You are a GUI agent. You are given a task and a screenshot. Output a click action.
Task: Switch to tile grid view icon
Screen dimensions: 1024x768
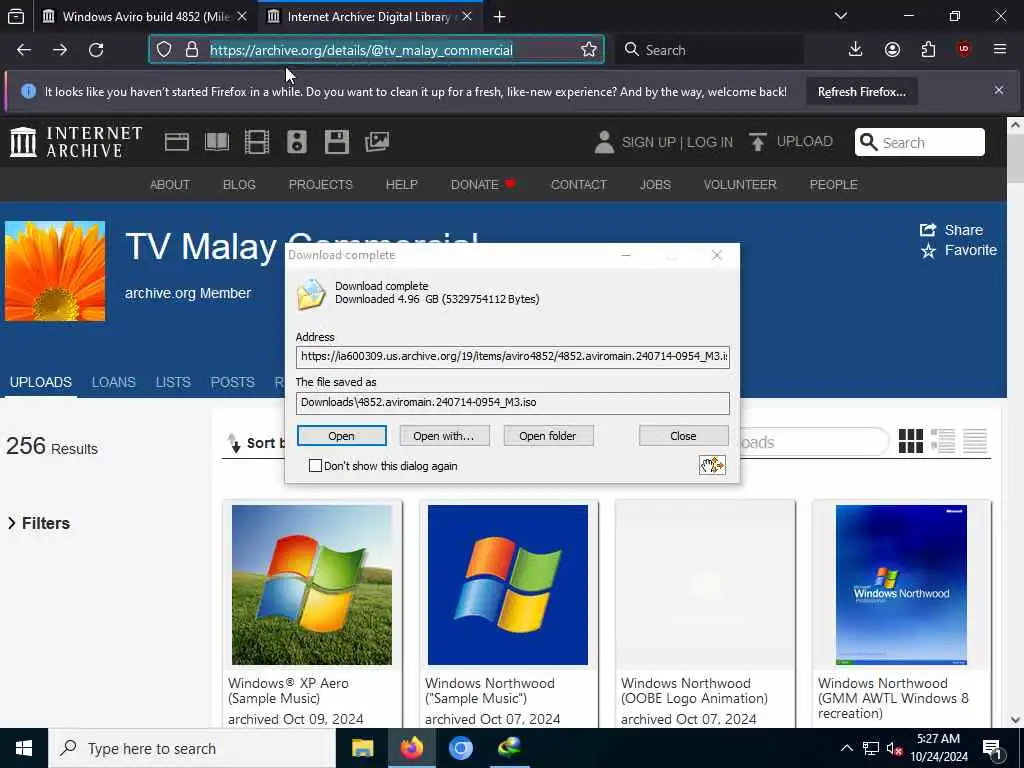(910, 441)
